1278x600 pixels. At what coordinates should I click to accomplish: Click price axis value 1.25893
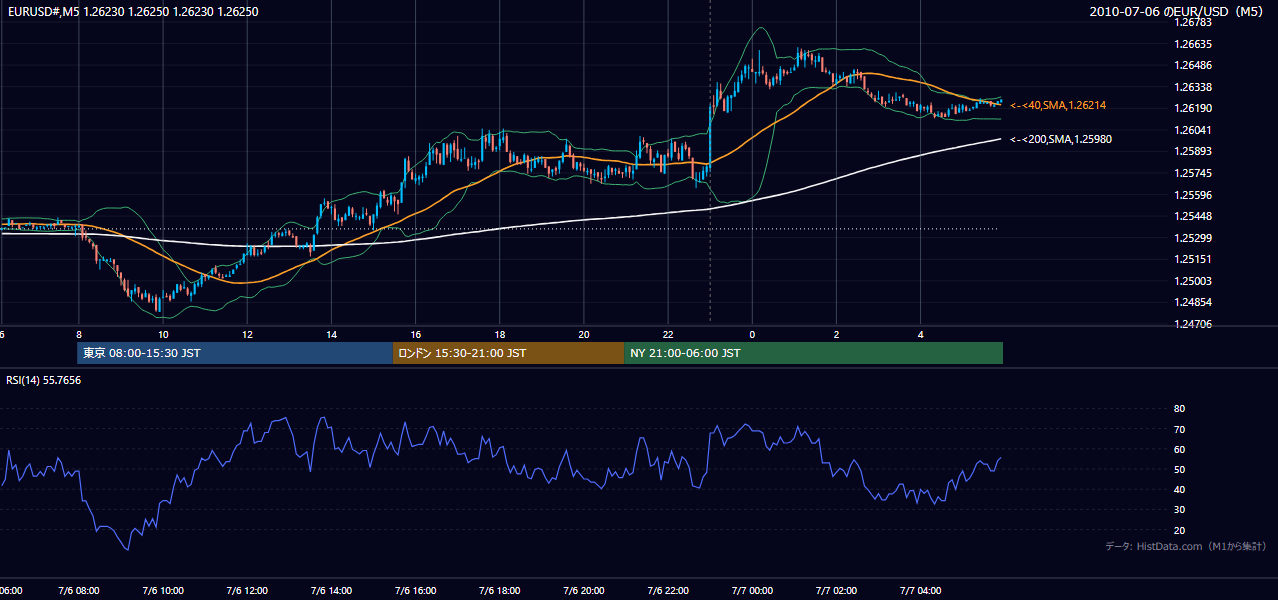point(1194,151)
